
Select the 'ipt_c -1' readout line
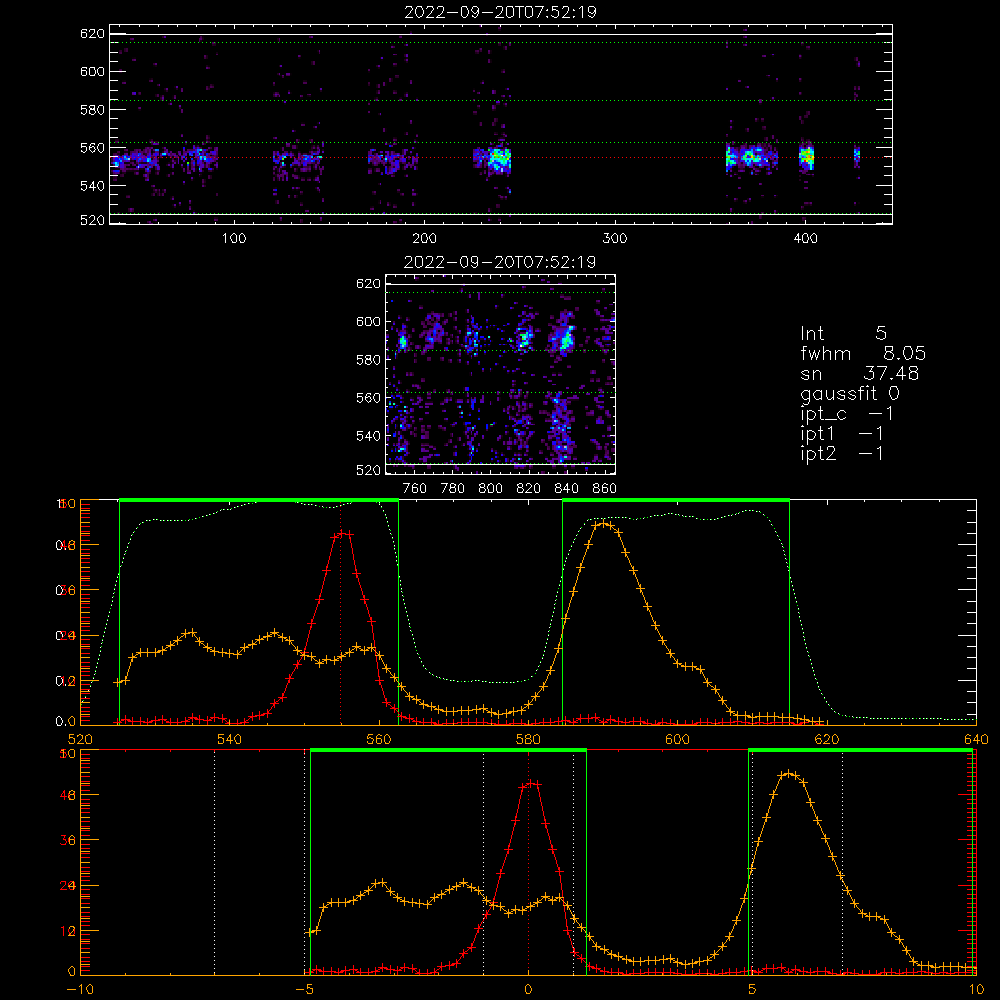(847, 415)
